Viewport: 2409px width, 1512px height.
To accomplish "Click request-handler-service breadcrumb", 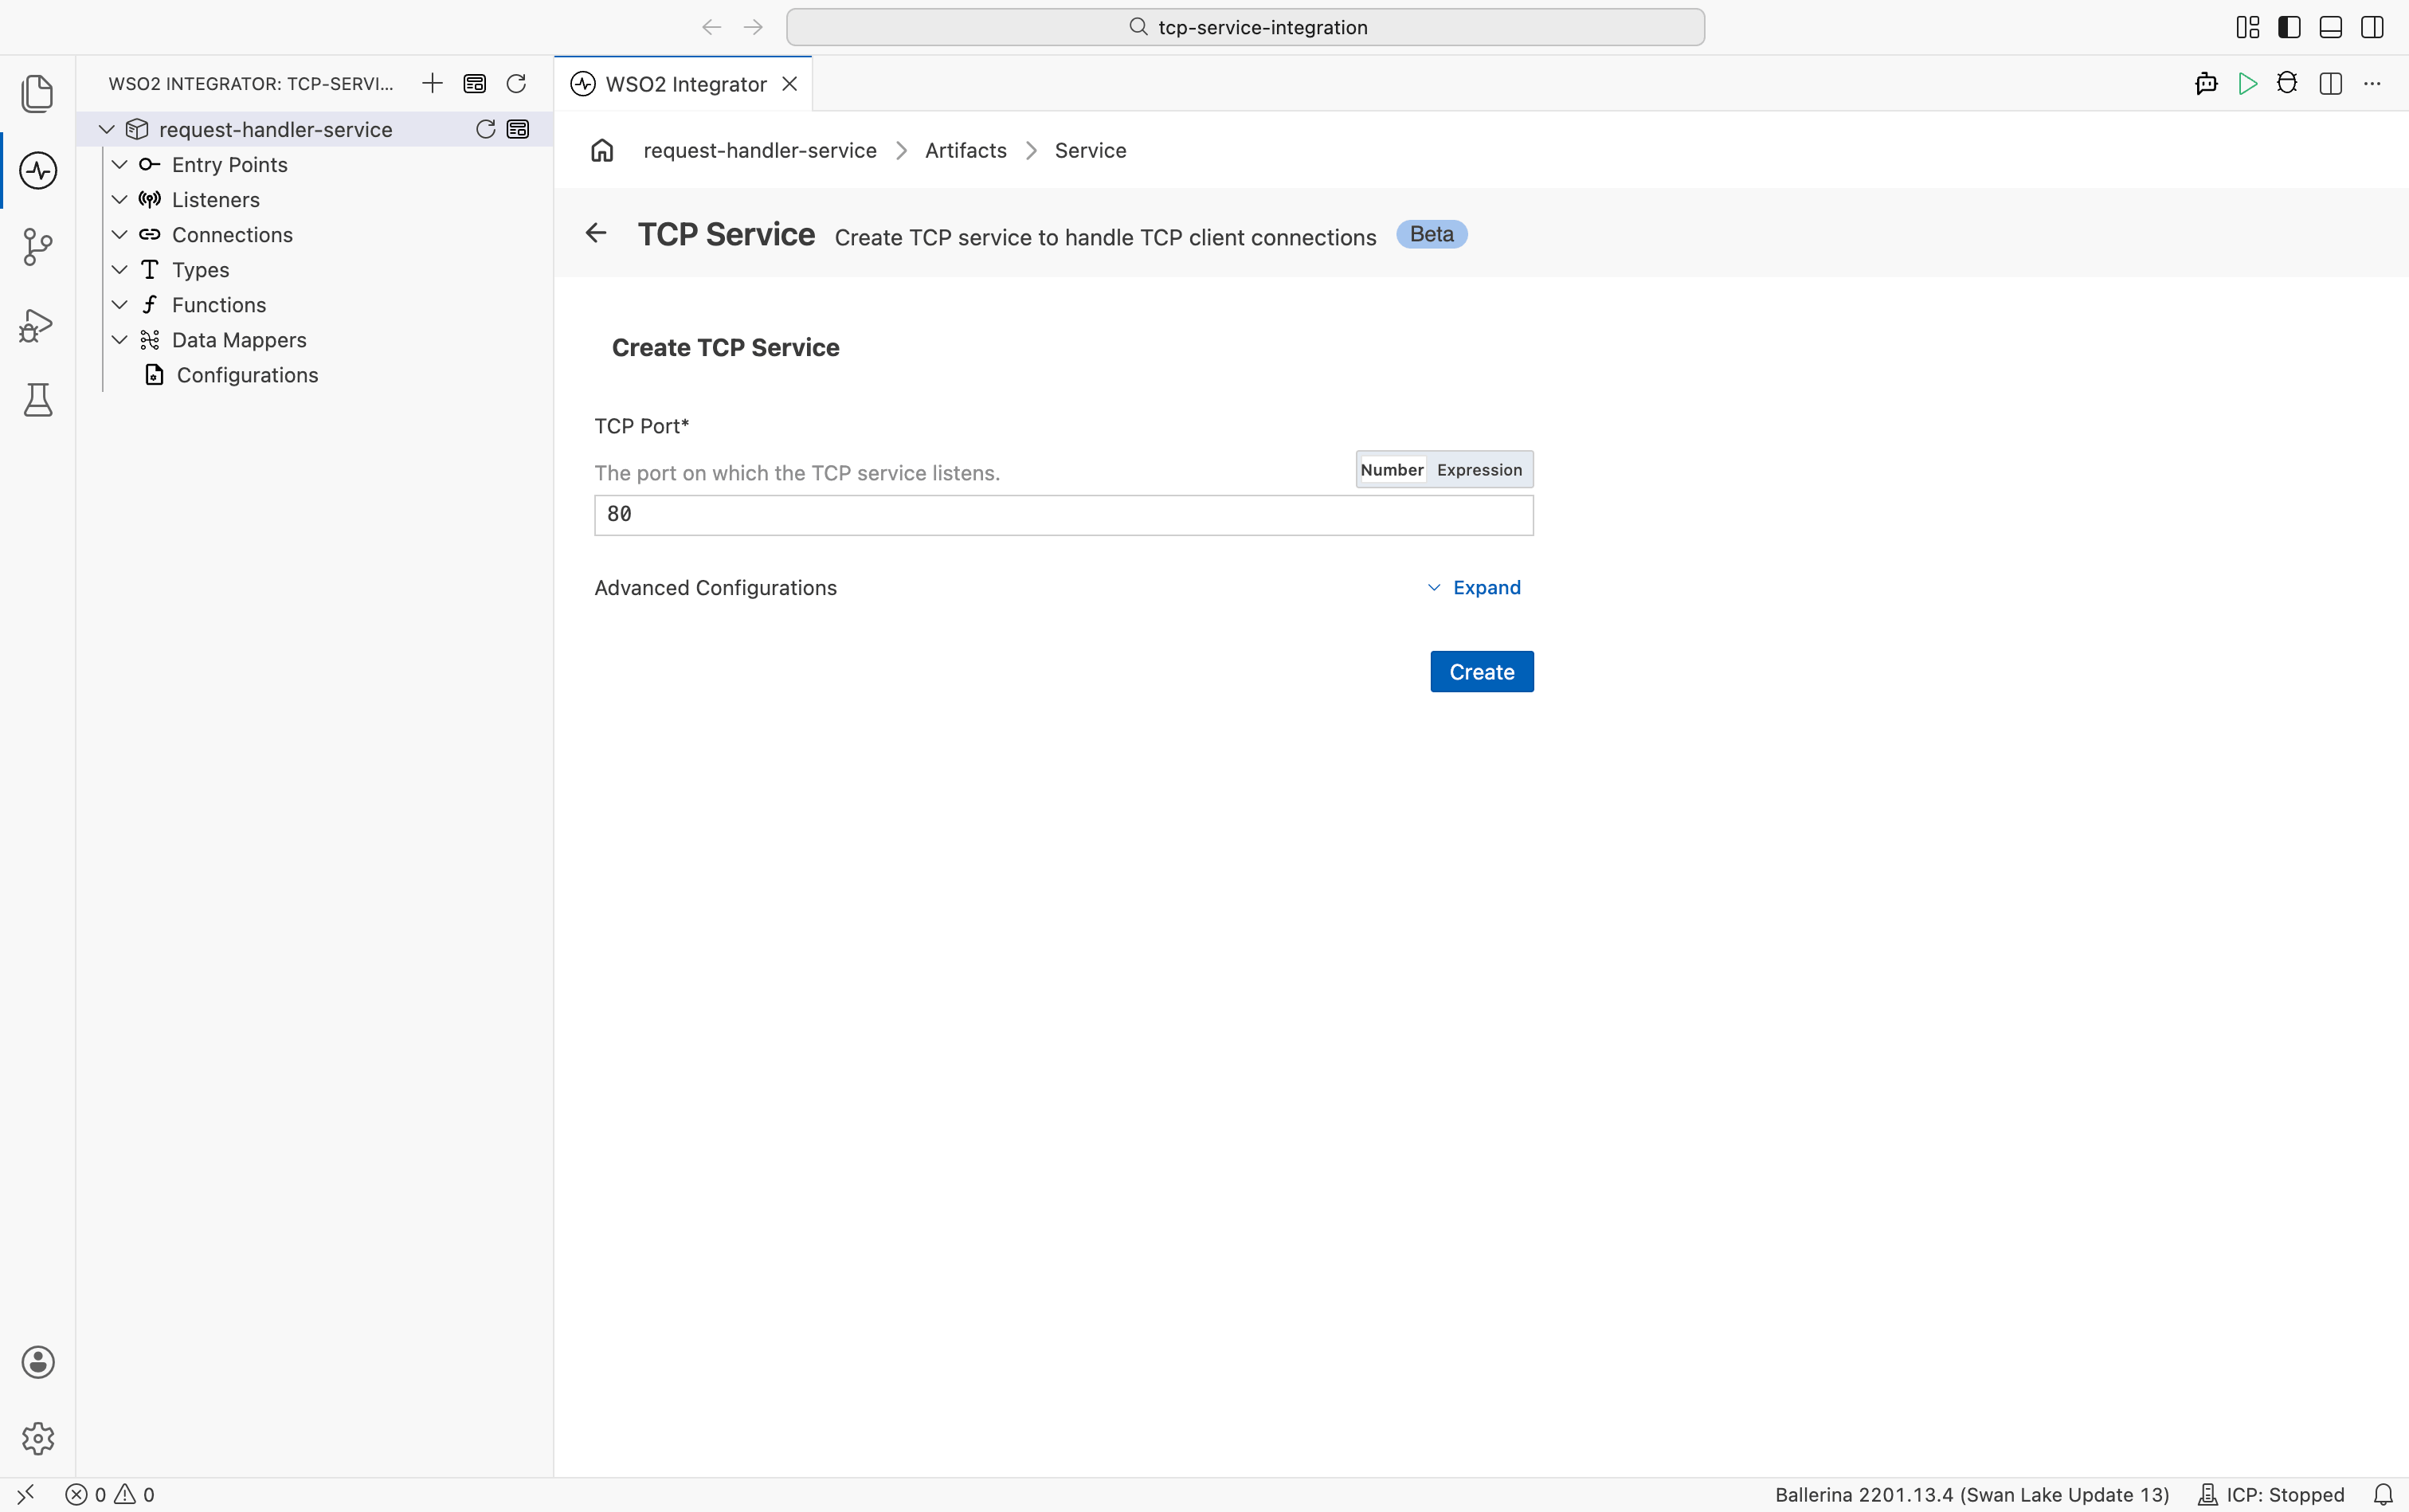I will (x=760, y=150).
